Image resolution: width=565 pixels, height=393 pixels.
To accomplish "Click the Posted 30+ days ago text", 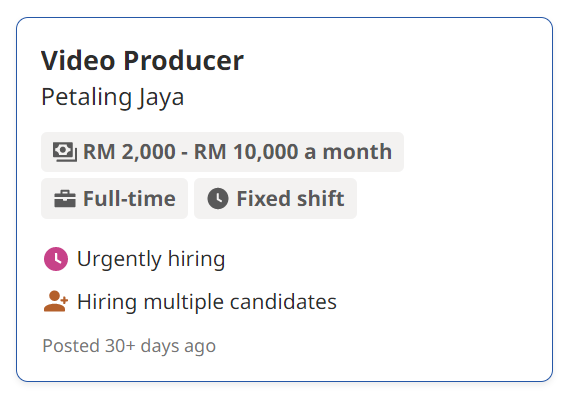I will (x=129, y=346).
